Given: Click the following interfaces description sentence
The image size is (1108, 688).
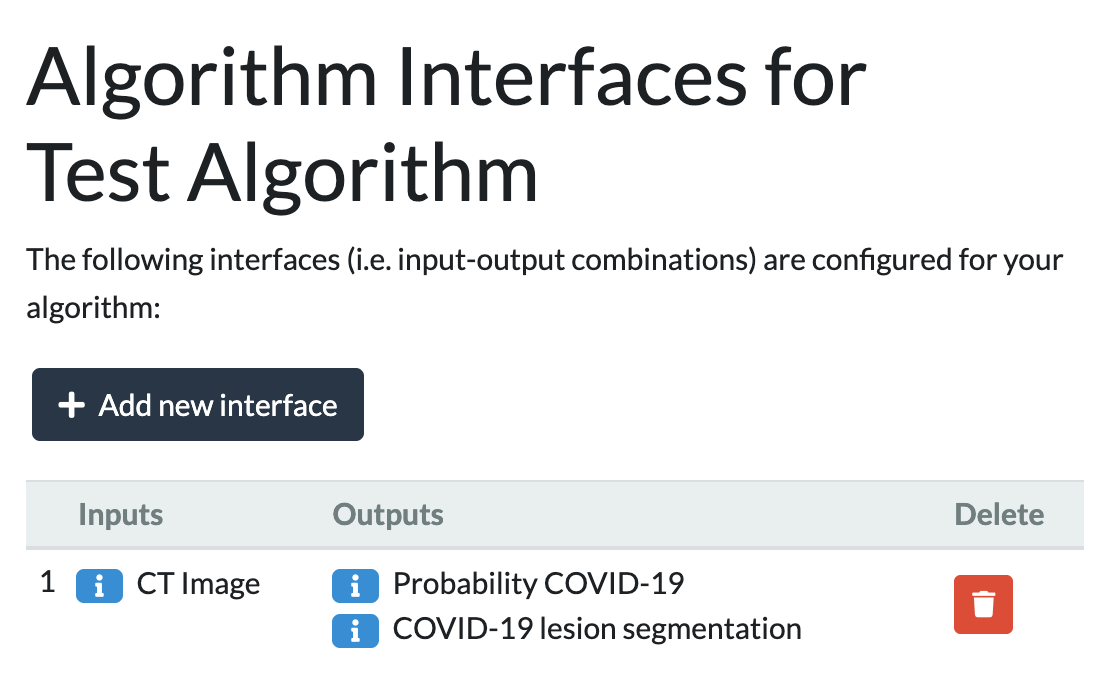Looking at the screenshot, I should pos(544,283).
